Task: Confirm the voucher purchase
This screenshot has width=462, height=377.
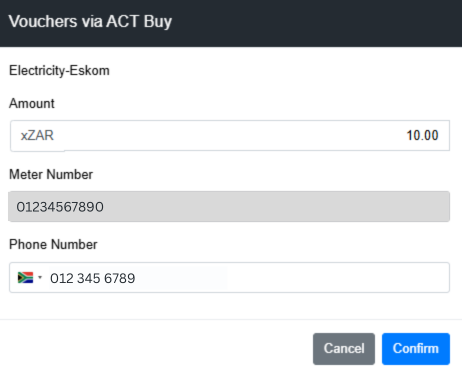Action: click(x=416, y=349)
